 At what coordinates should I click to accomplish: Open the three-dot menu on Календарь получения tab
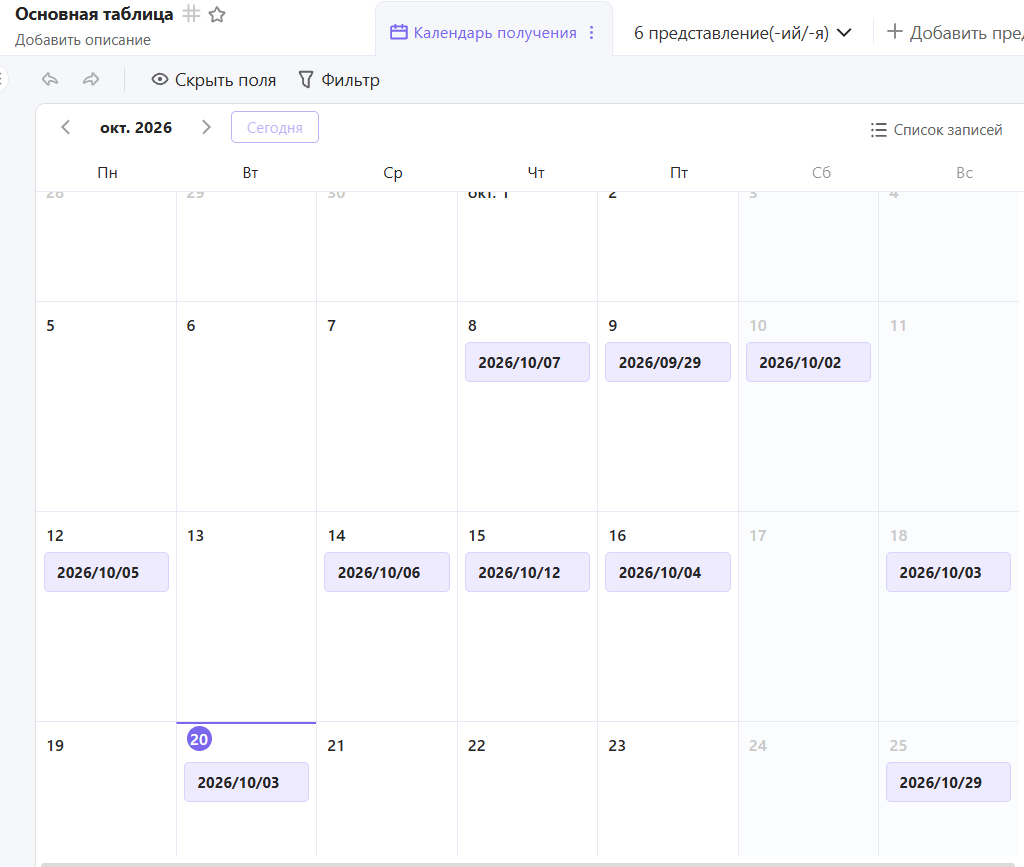pos(592,33)
